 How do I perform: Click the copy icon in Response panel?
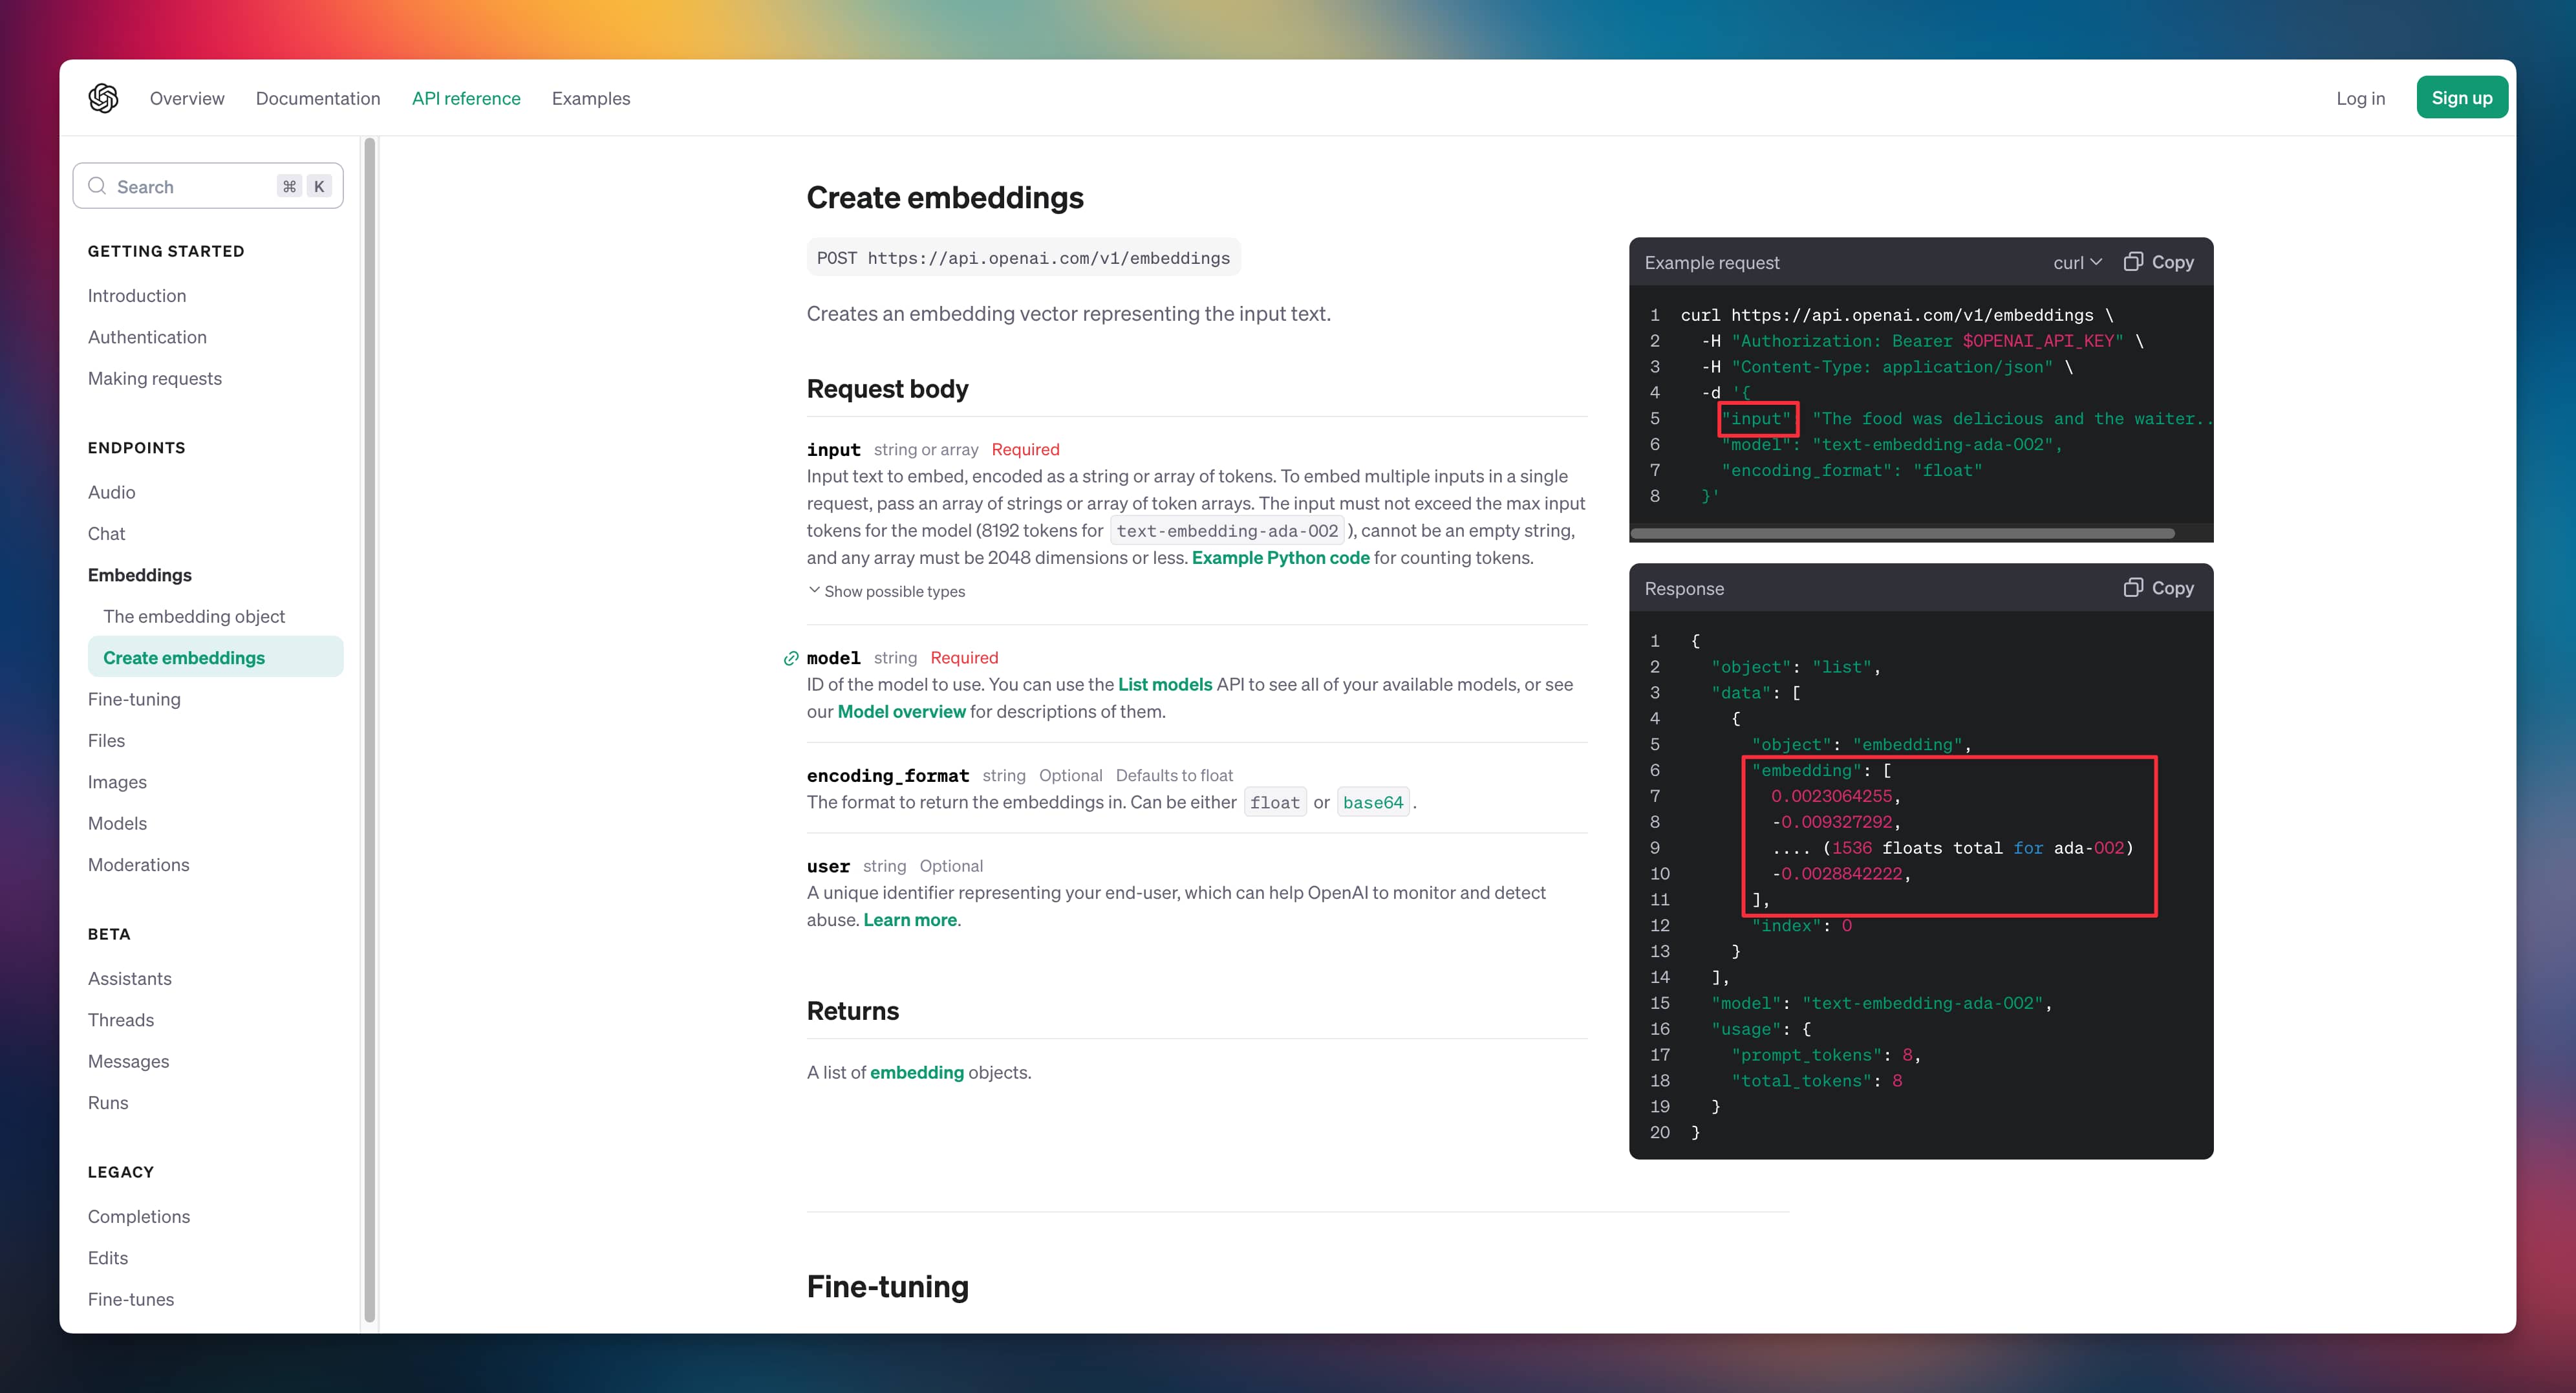[2132, 588]
